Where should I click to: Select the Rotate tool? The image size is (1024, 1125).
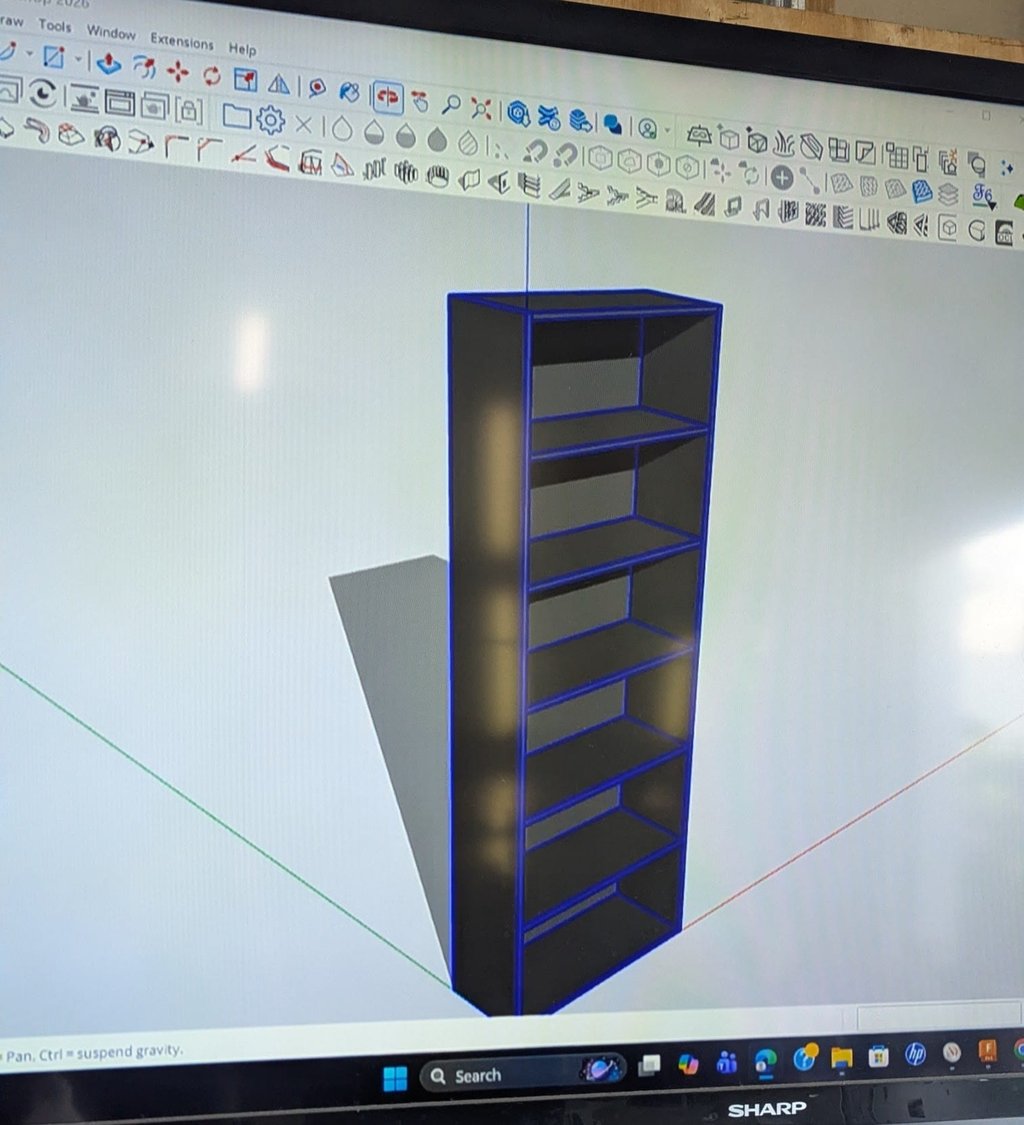(x=212, y=75)
